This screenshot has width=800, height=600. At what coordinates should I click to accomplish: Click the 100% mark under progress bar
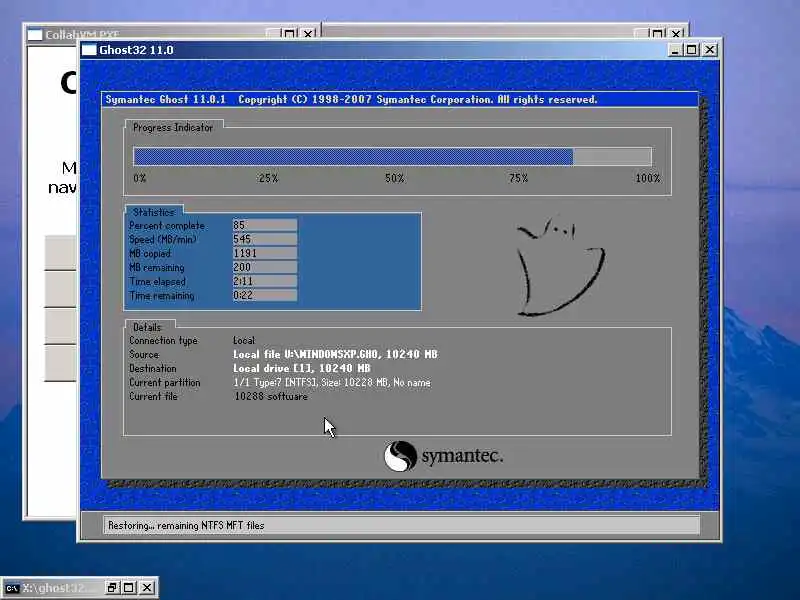coord(647,178)
